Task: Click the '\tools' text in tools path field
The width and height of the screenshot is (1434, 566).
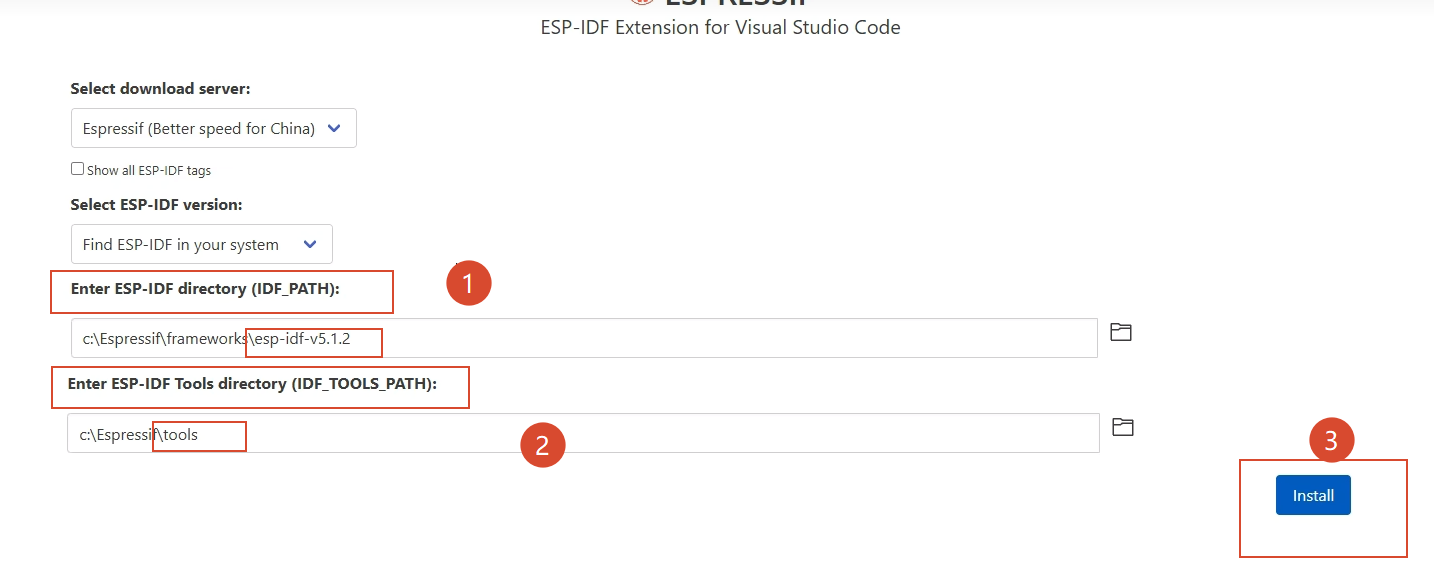Action: point(178,434)
